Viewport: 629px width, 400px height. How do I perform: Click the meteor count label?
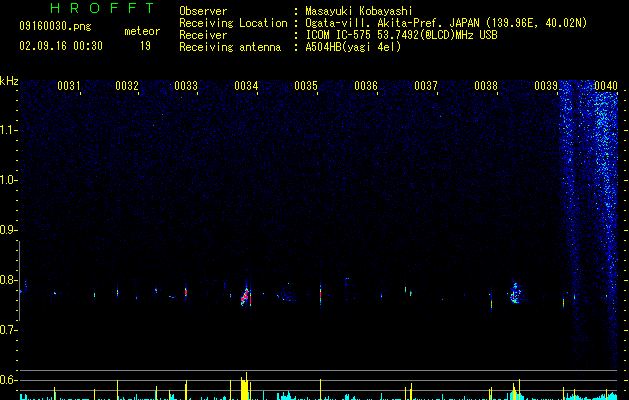coord(142,31)
